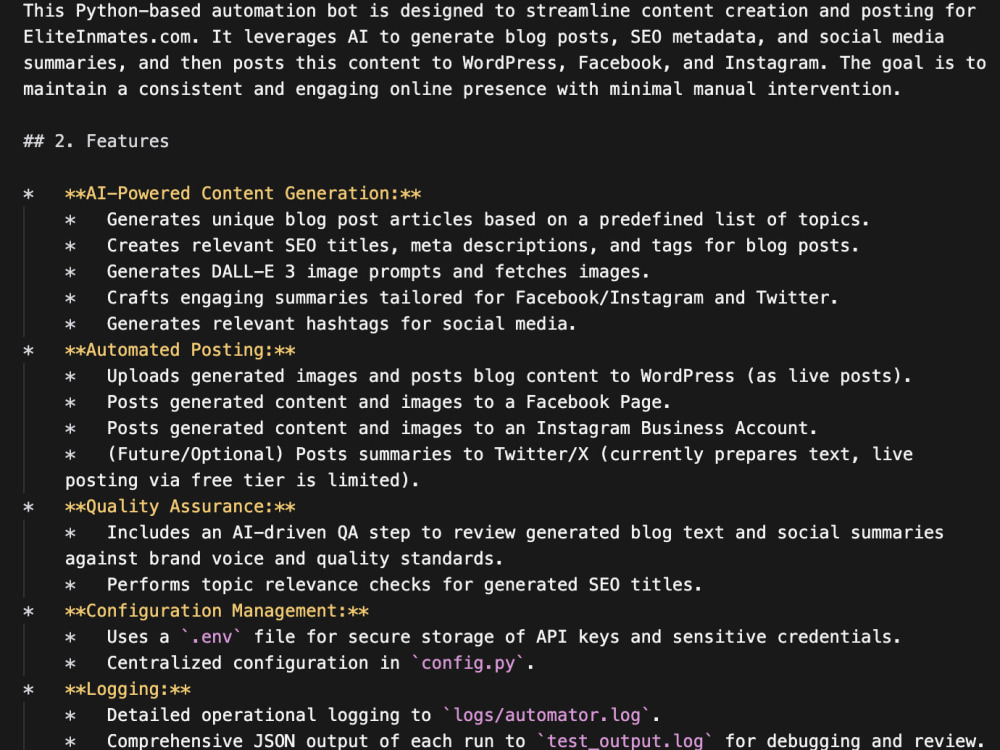The width and height of the screenshot is (1000, 750).
Task: Click 'posting via free tier is limited).' line
Action: point(242,481)
